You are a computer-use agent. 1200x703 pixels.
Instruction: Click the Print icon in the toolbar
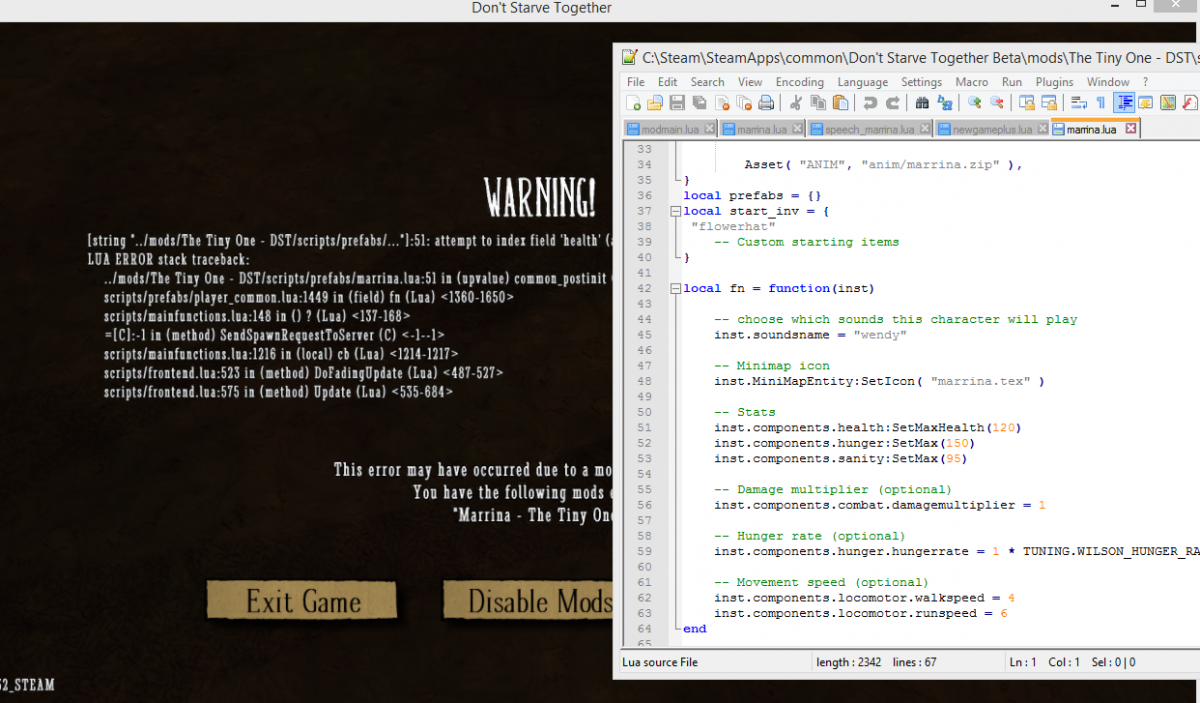(x=766, y=103)
